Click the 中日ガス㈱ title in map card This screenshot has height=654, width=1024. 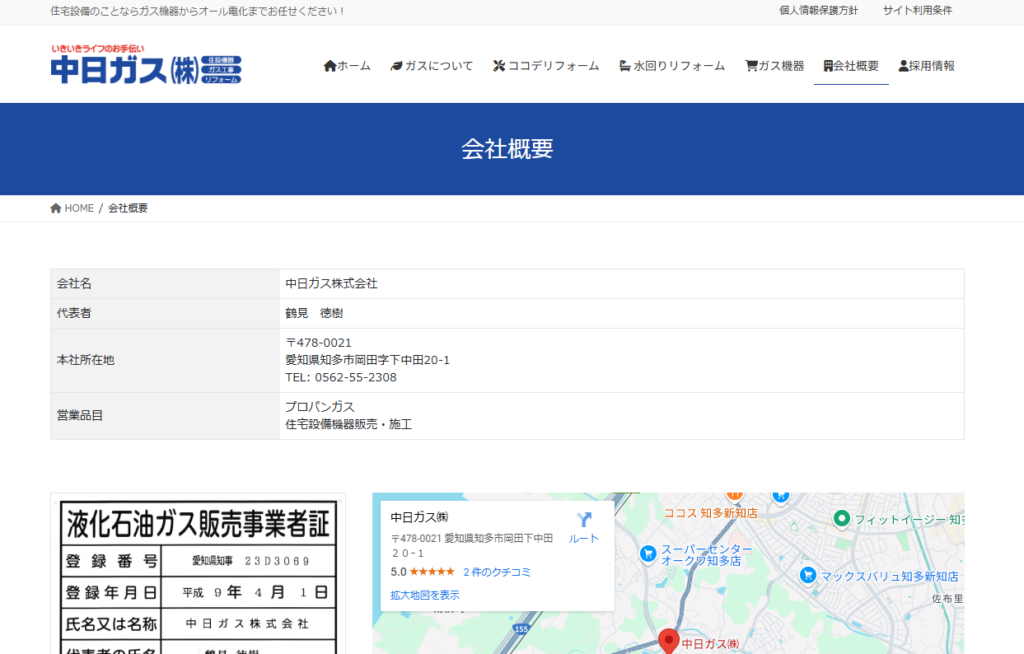(x=419, y=517)
